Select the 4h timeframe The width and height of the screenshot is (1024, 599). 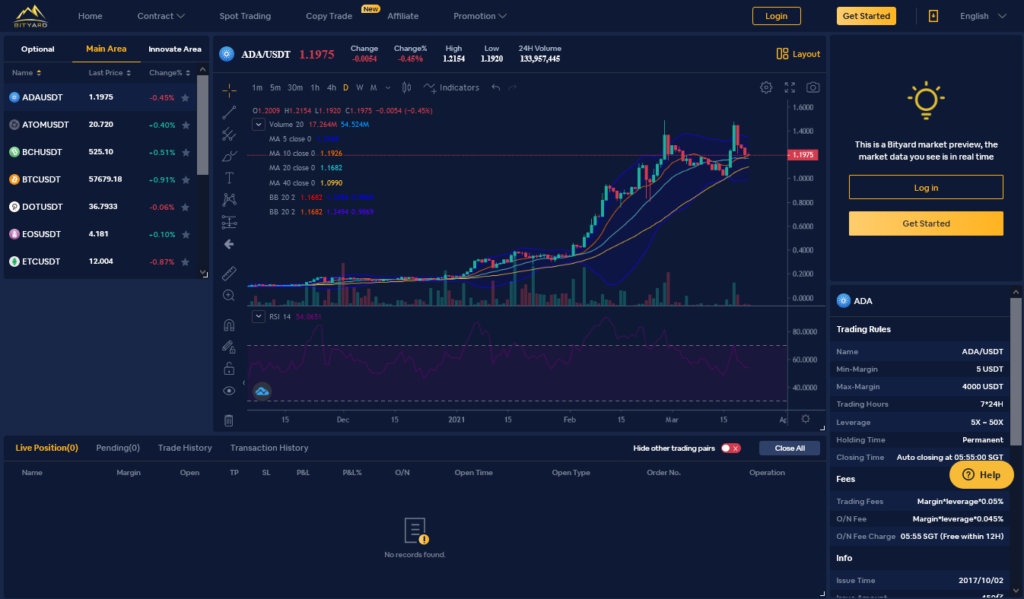(331, 88)
